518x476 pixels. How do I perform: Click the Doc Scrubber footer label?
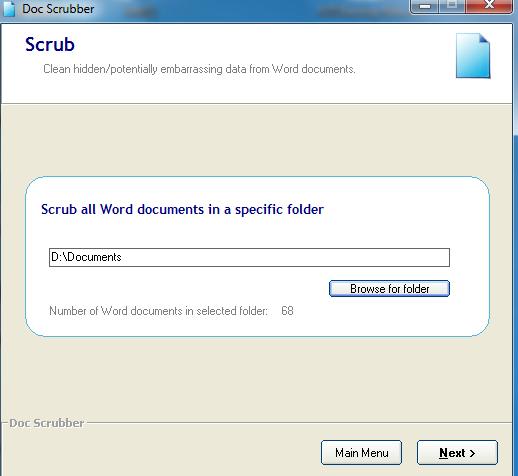tap(46, 423)
